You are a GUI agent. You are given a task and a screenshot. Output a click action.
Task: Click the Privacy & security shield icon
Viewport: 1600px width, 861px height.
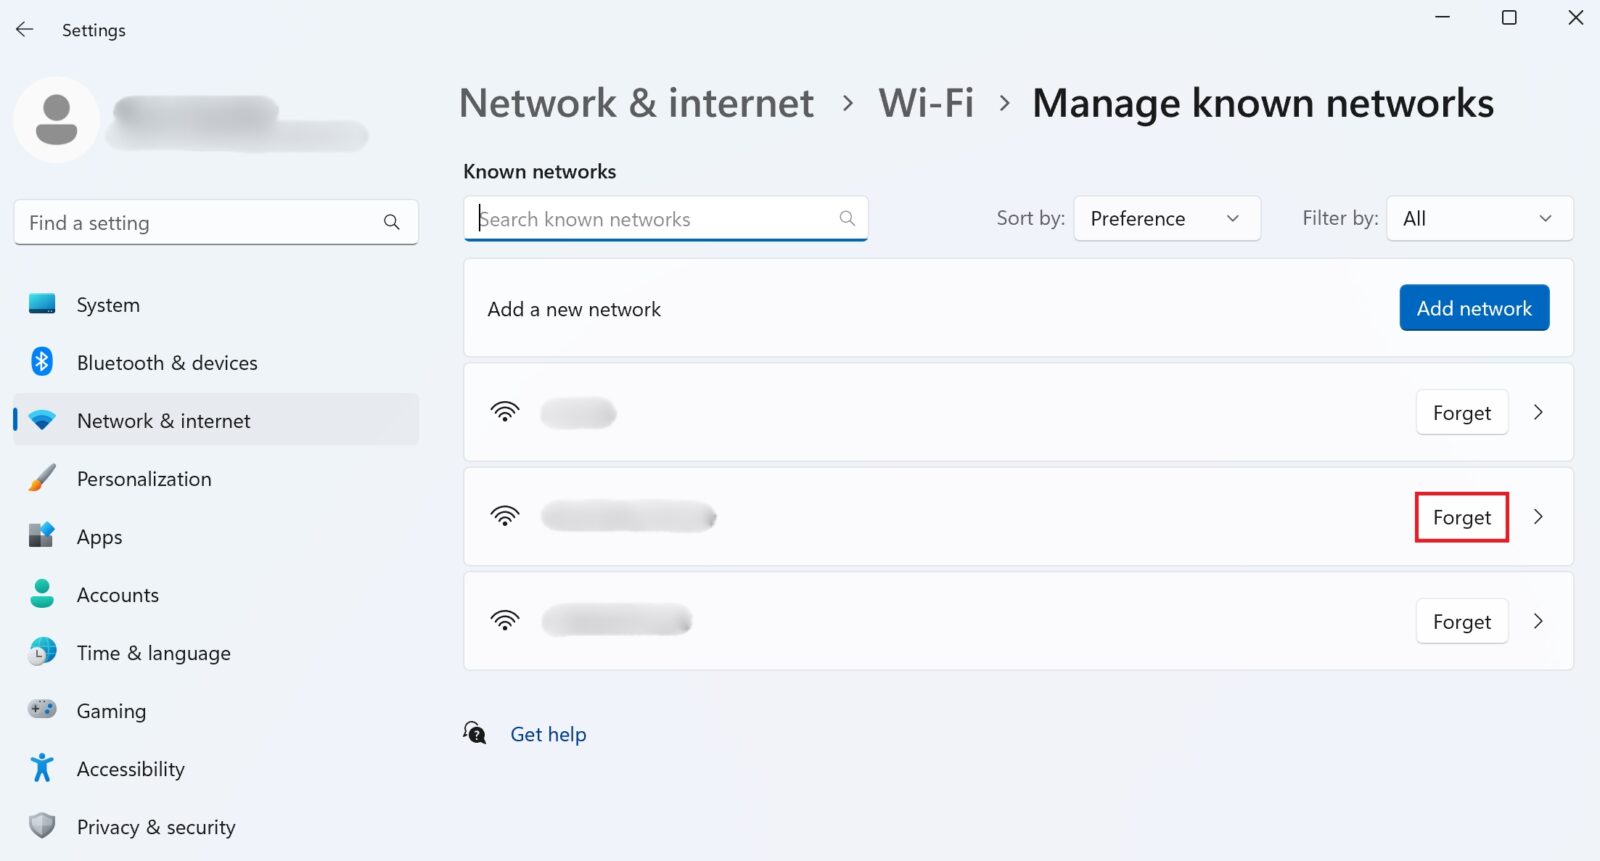click(41, 826)
